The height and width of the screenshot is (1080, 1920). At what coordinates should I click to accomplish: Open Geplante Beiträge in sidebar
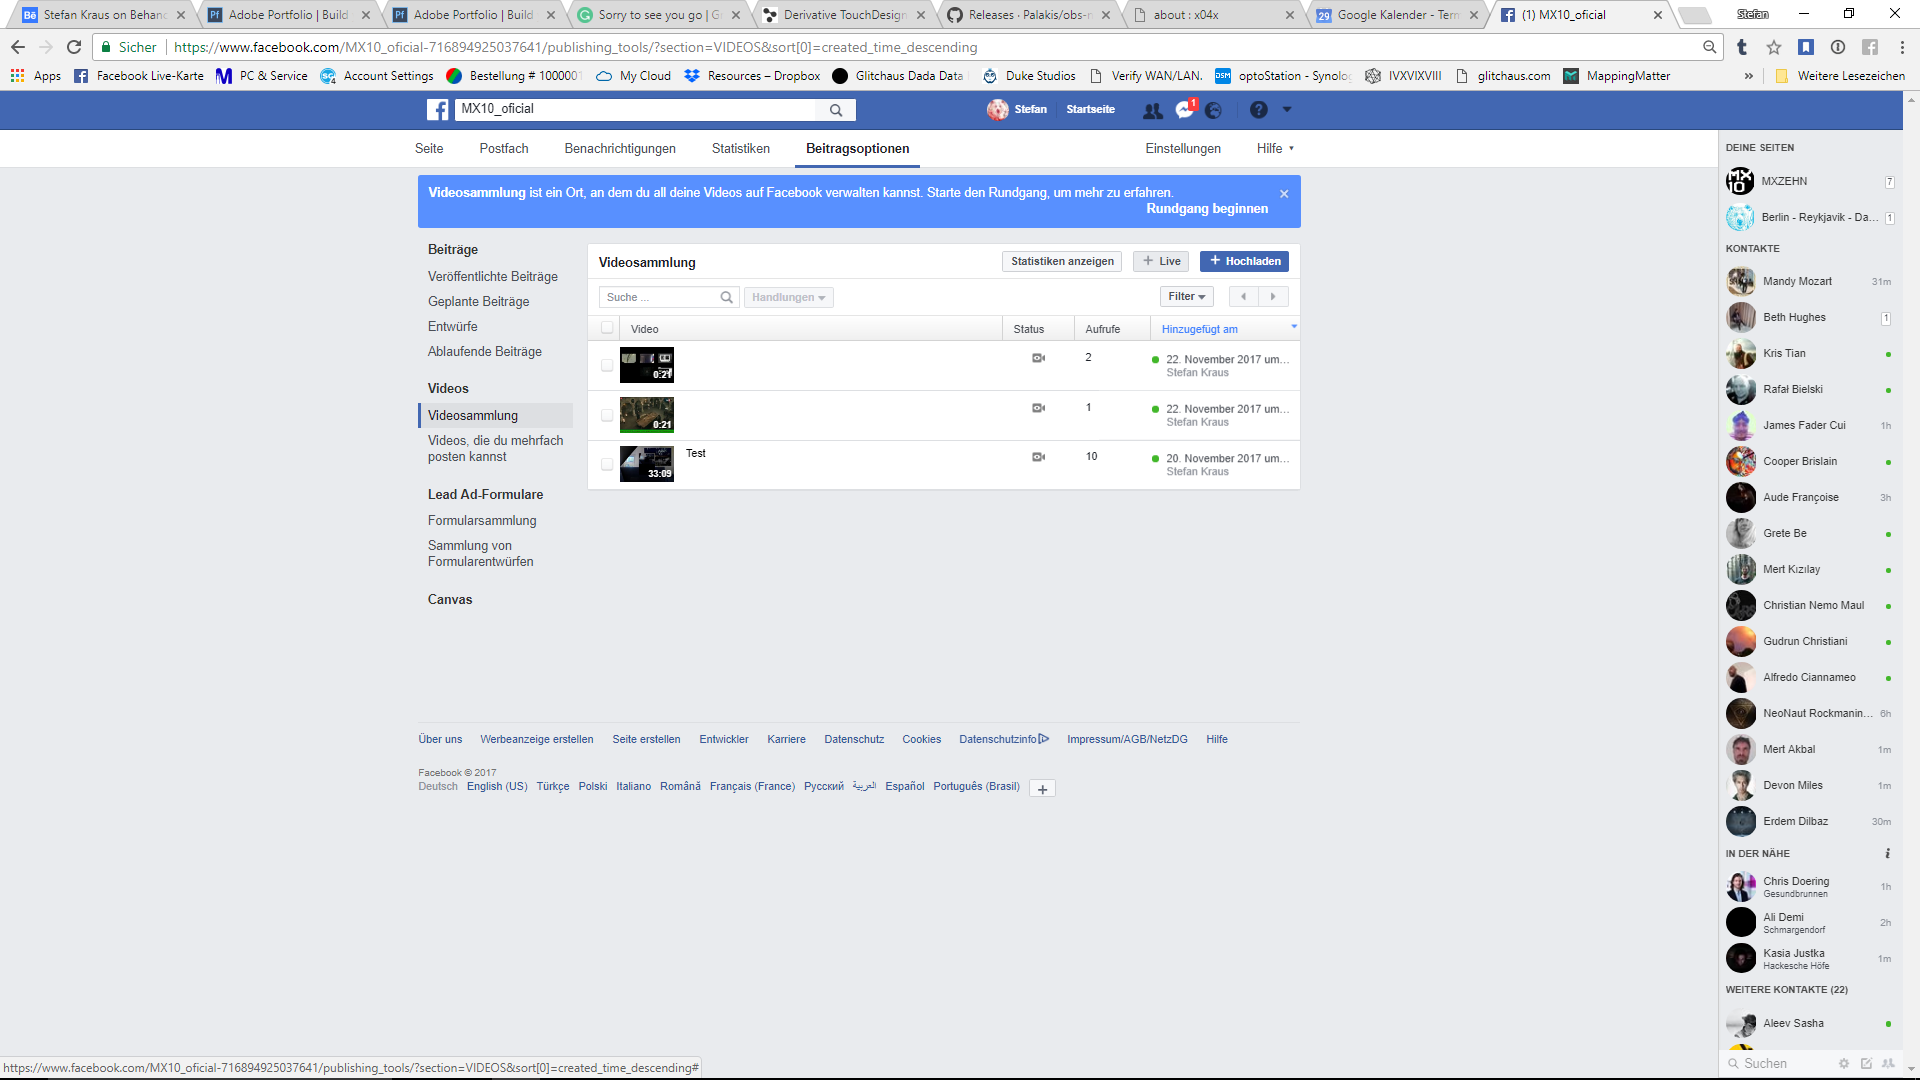coord(479,302)
